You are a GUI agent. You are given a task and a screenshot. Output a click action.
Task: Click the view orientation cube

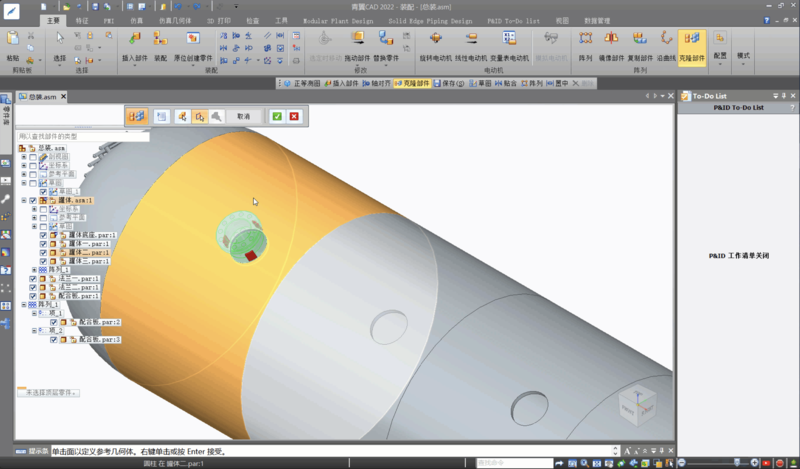(x=637, y=405)
